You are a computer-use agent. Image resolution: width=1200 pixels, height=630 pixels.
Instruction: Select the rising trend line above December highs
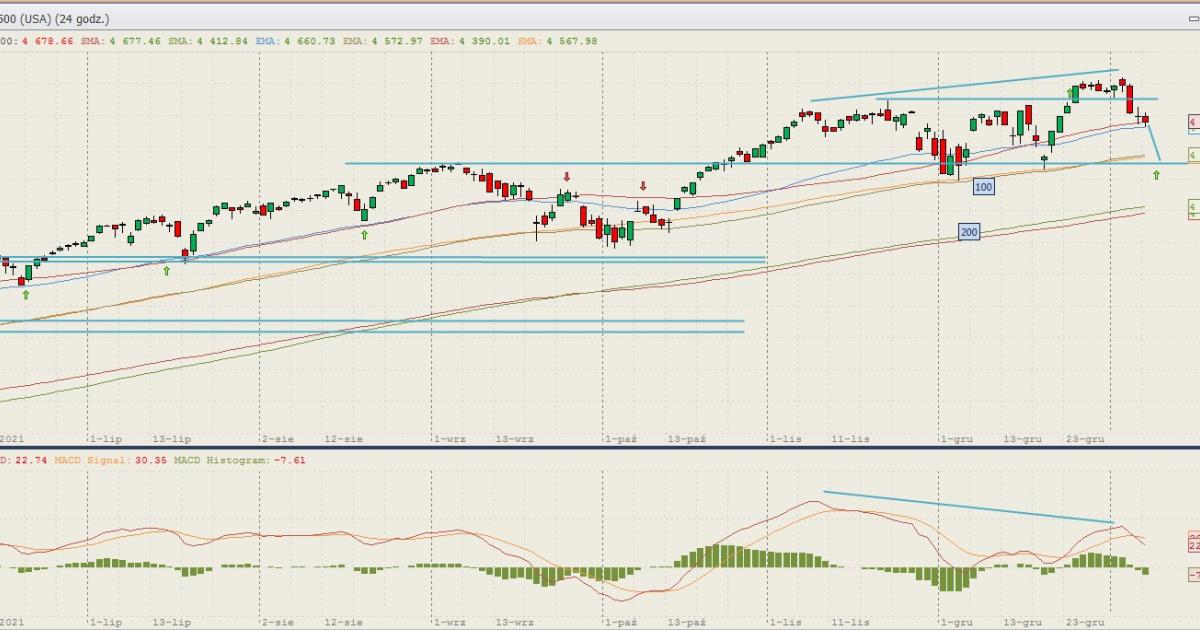pos(964,85)
